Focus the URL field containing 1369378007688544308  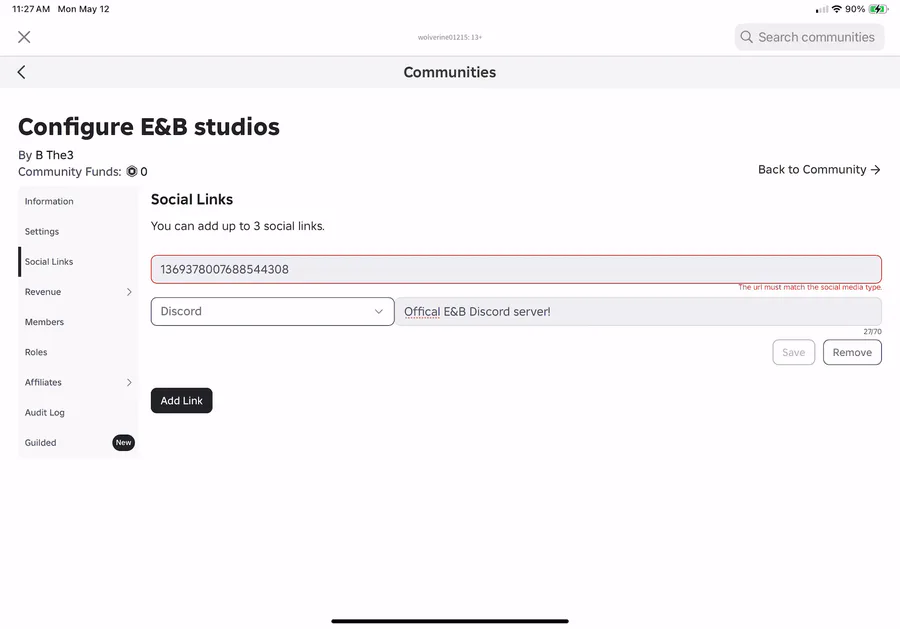coord(516,269)
